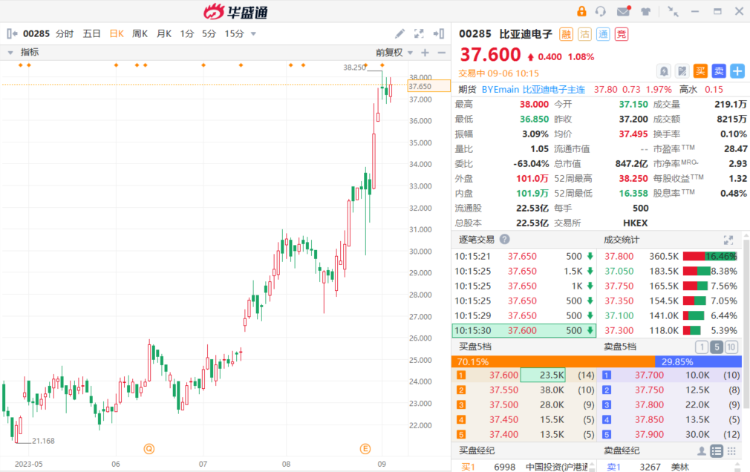Select the 1分 one-minute tab

click(x=187, y=33)
